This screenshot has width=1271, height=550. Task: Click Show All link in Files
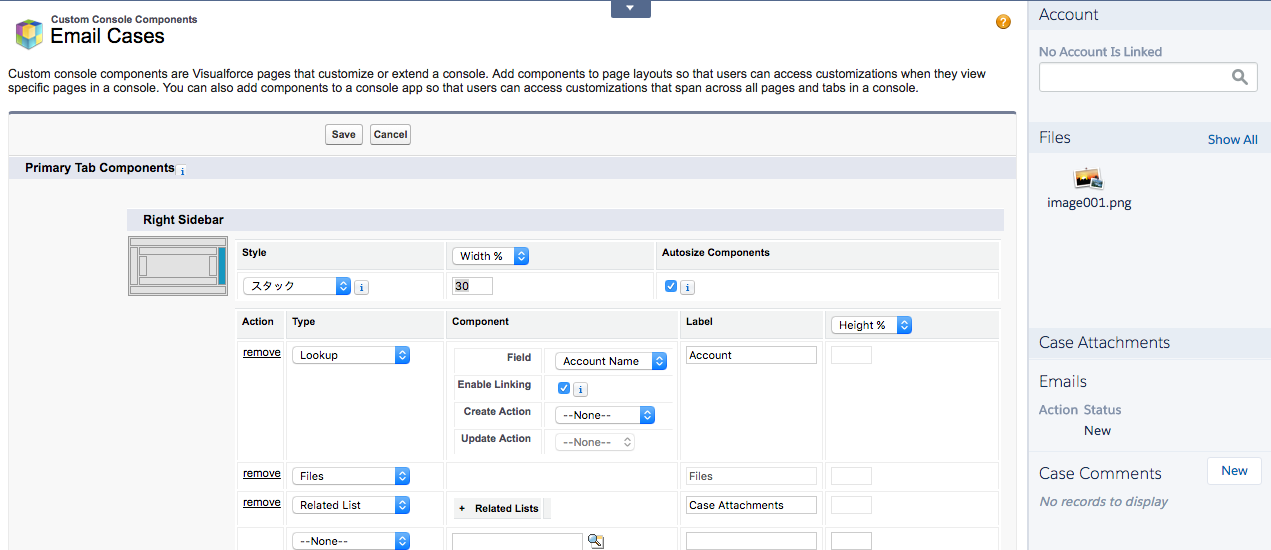1232,140
